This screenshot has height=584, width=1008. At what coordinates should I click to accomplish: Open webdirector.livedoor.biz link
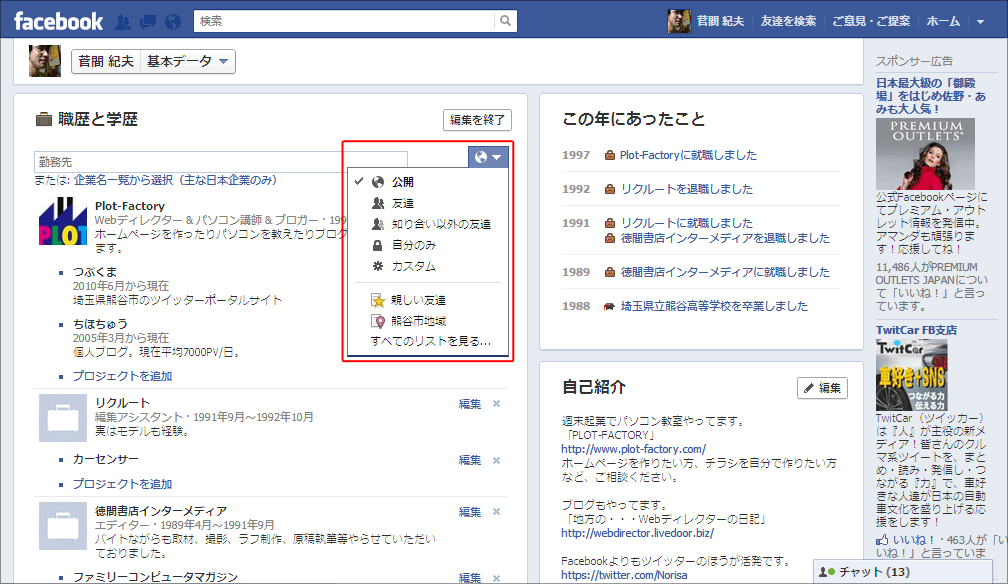[637, 533]
